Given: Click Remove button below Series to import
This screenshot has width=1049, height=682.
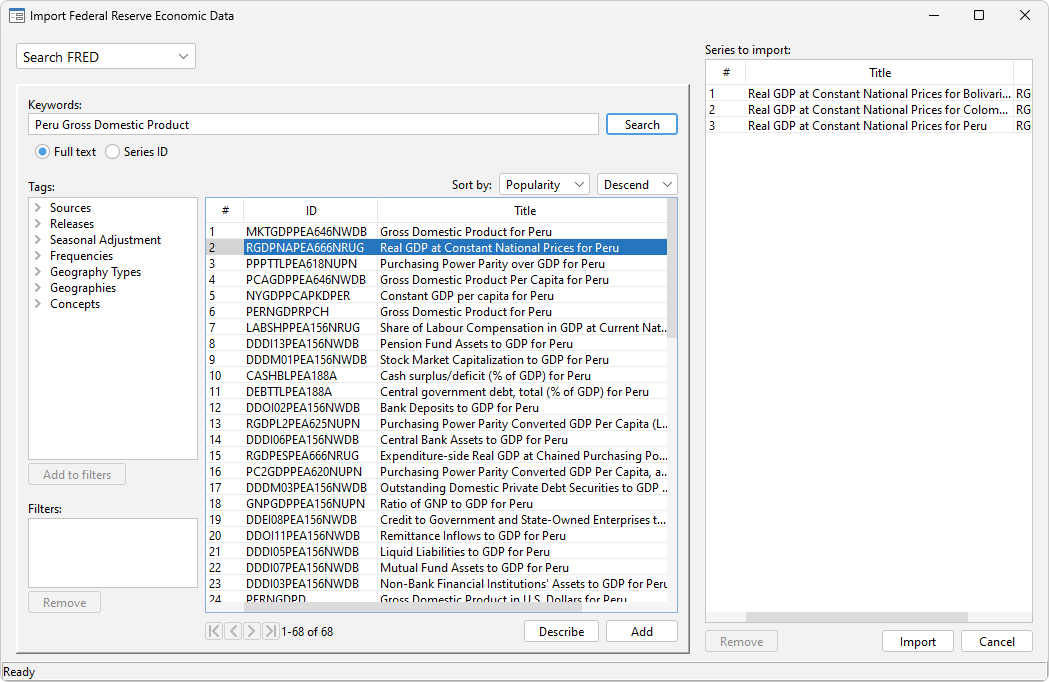Looking at the screenshot, I should click(741, 641).
